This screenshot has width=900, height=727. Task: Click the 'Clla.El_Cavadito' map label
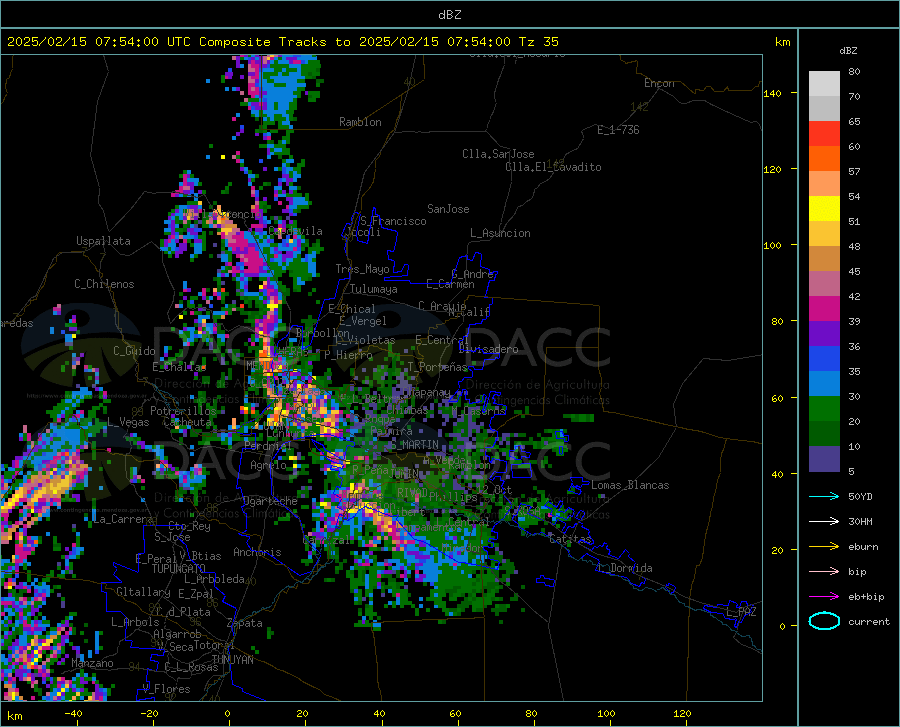553,167
